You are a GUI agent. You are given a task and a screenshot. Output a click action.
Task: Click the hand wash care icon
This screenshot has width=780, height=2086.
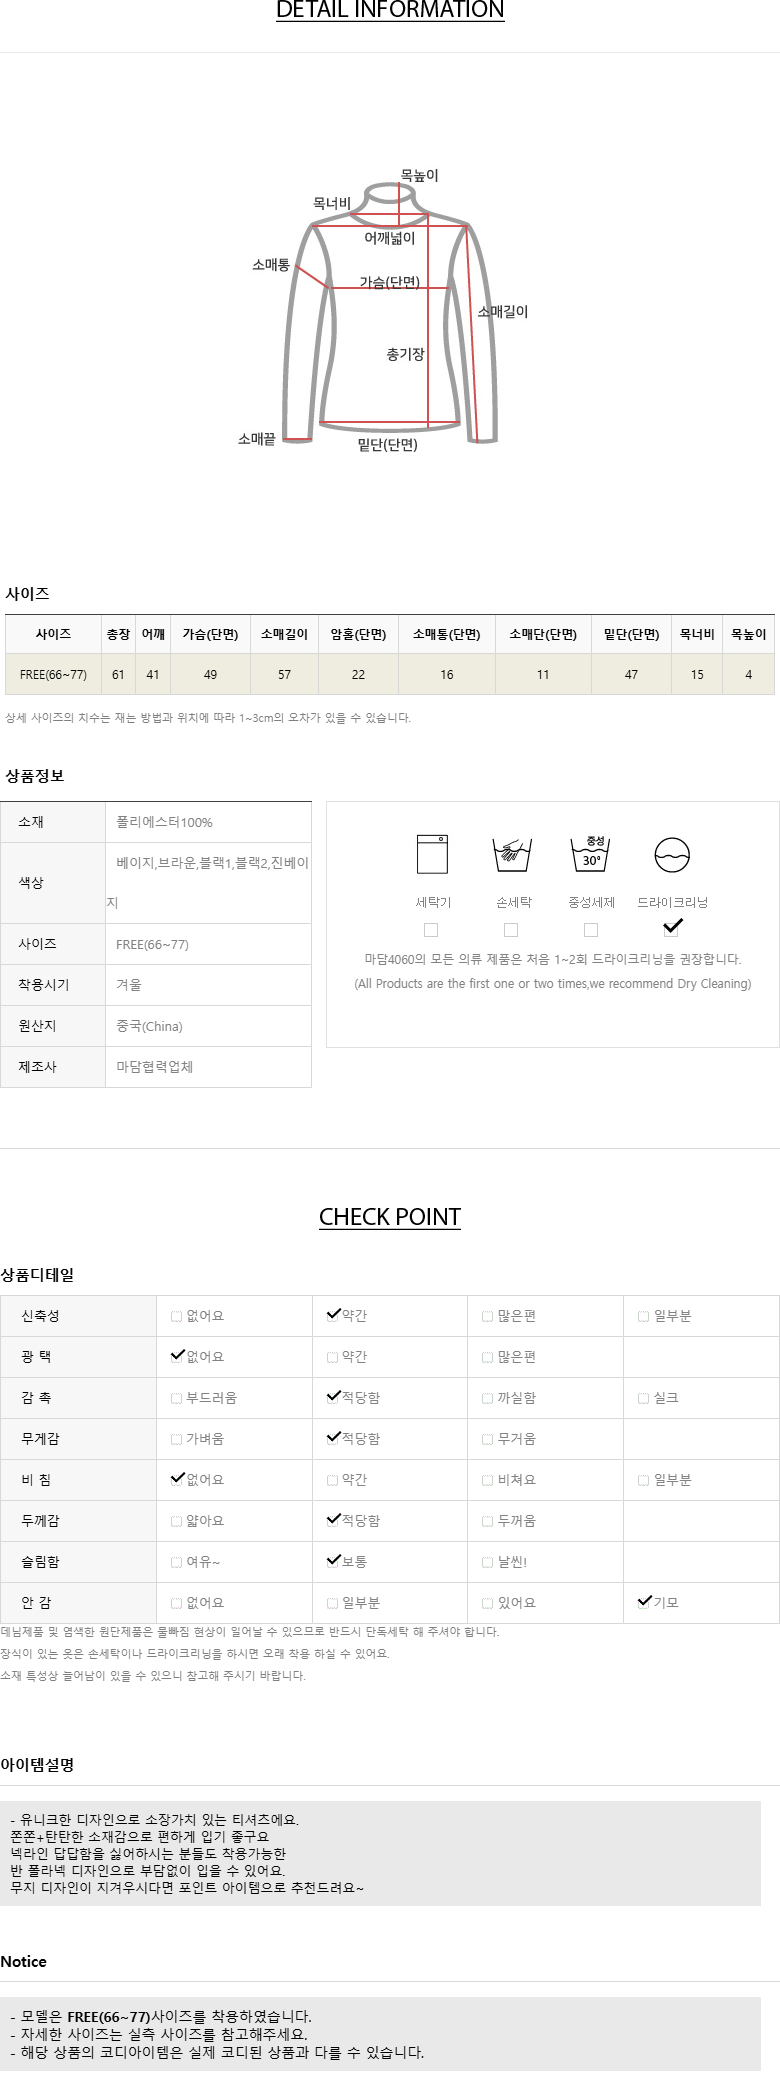[x=512, y=855]
